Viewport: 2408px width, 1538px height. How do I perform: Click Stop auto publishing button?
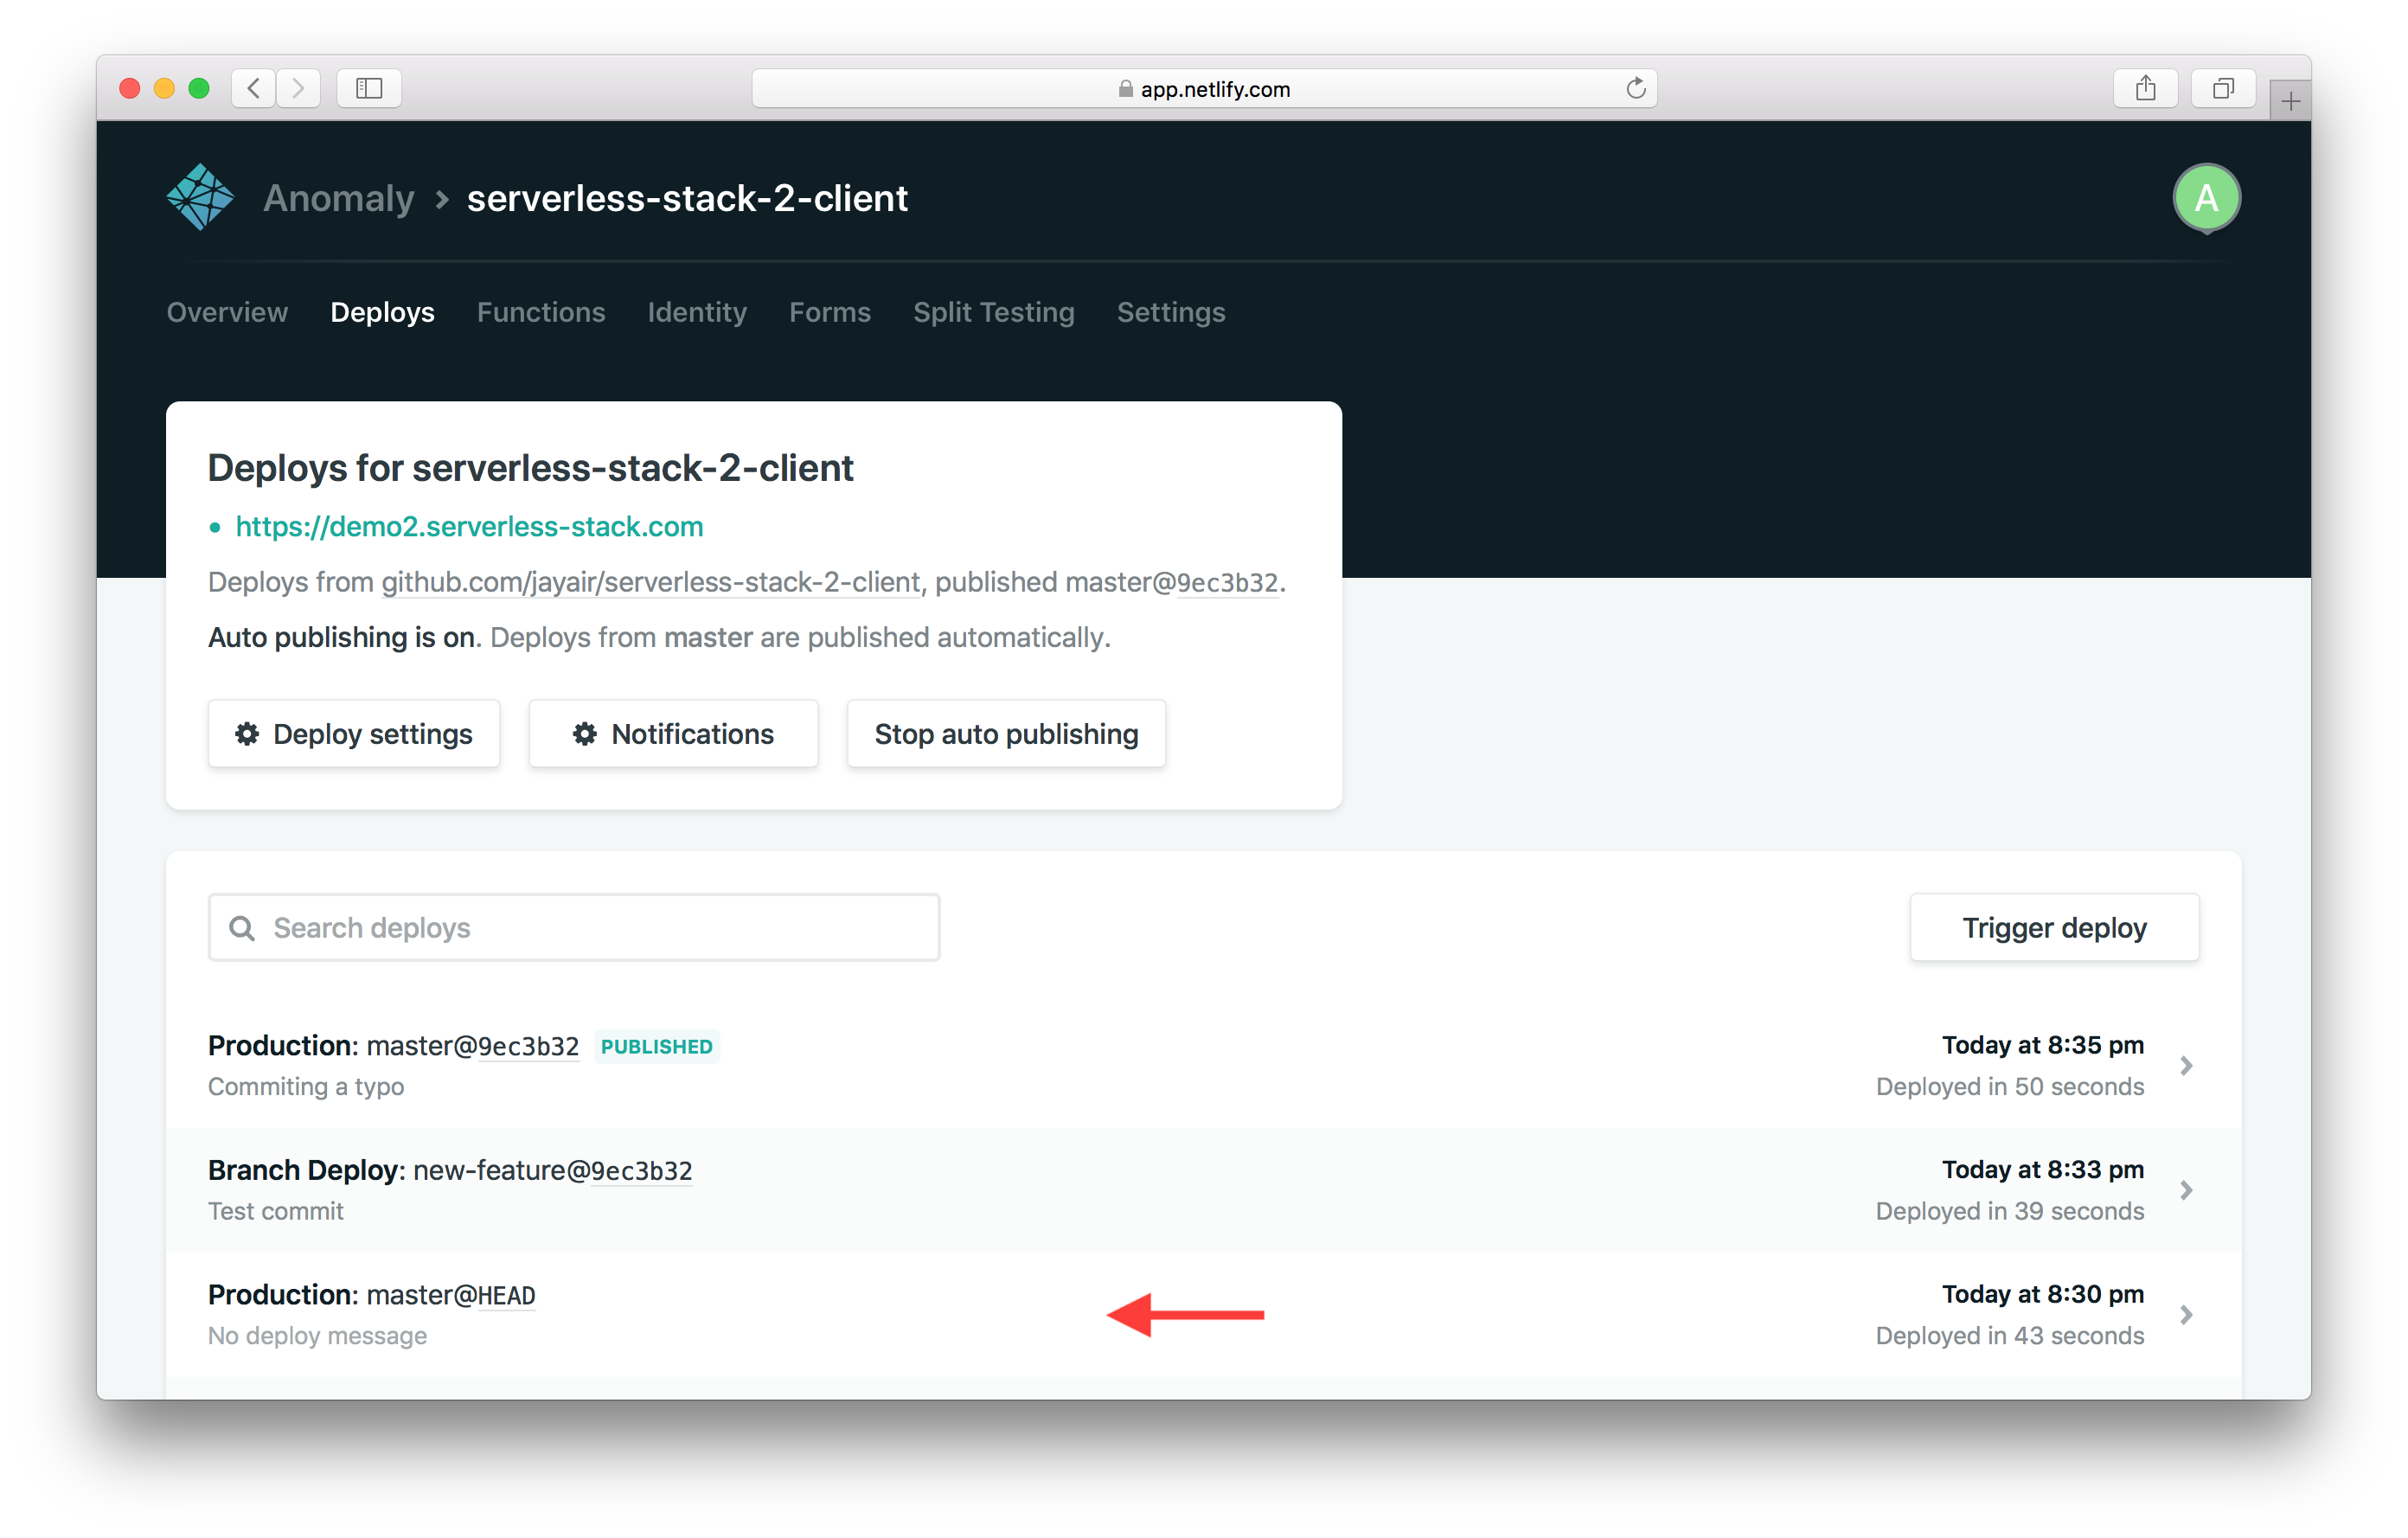1004,732
